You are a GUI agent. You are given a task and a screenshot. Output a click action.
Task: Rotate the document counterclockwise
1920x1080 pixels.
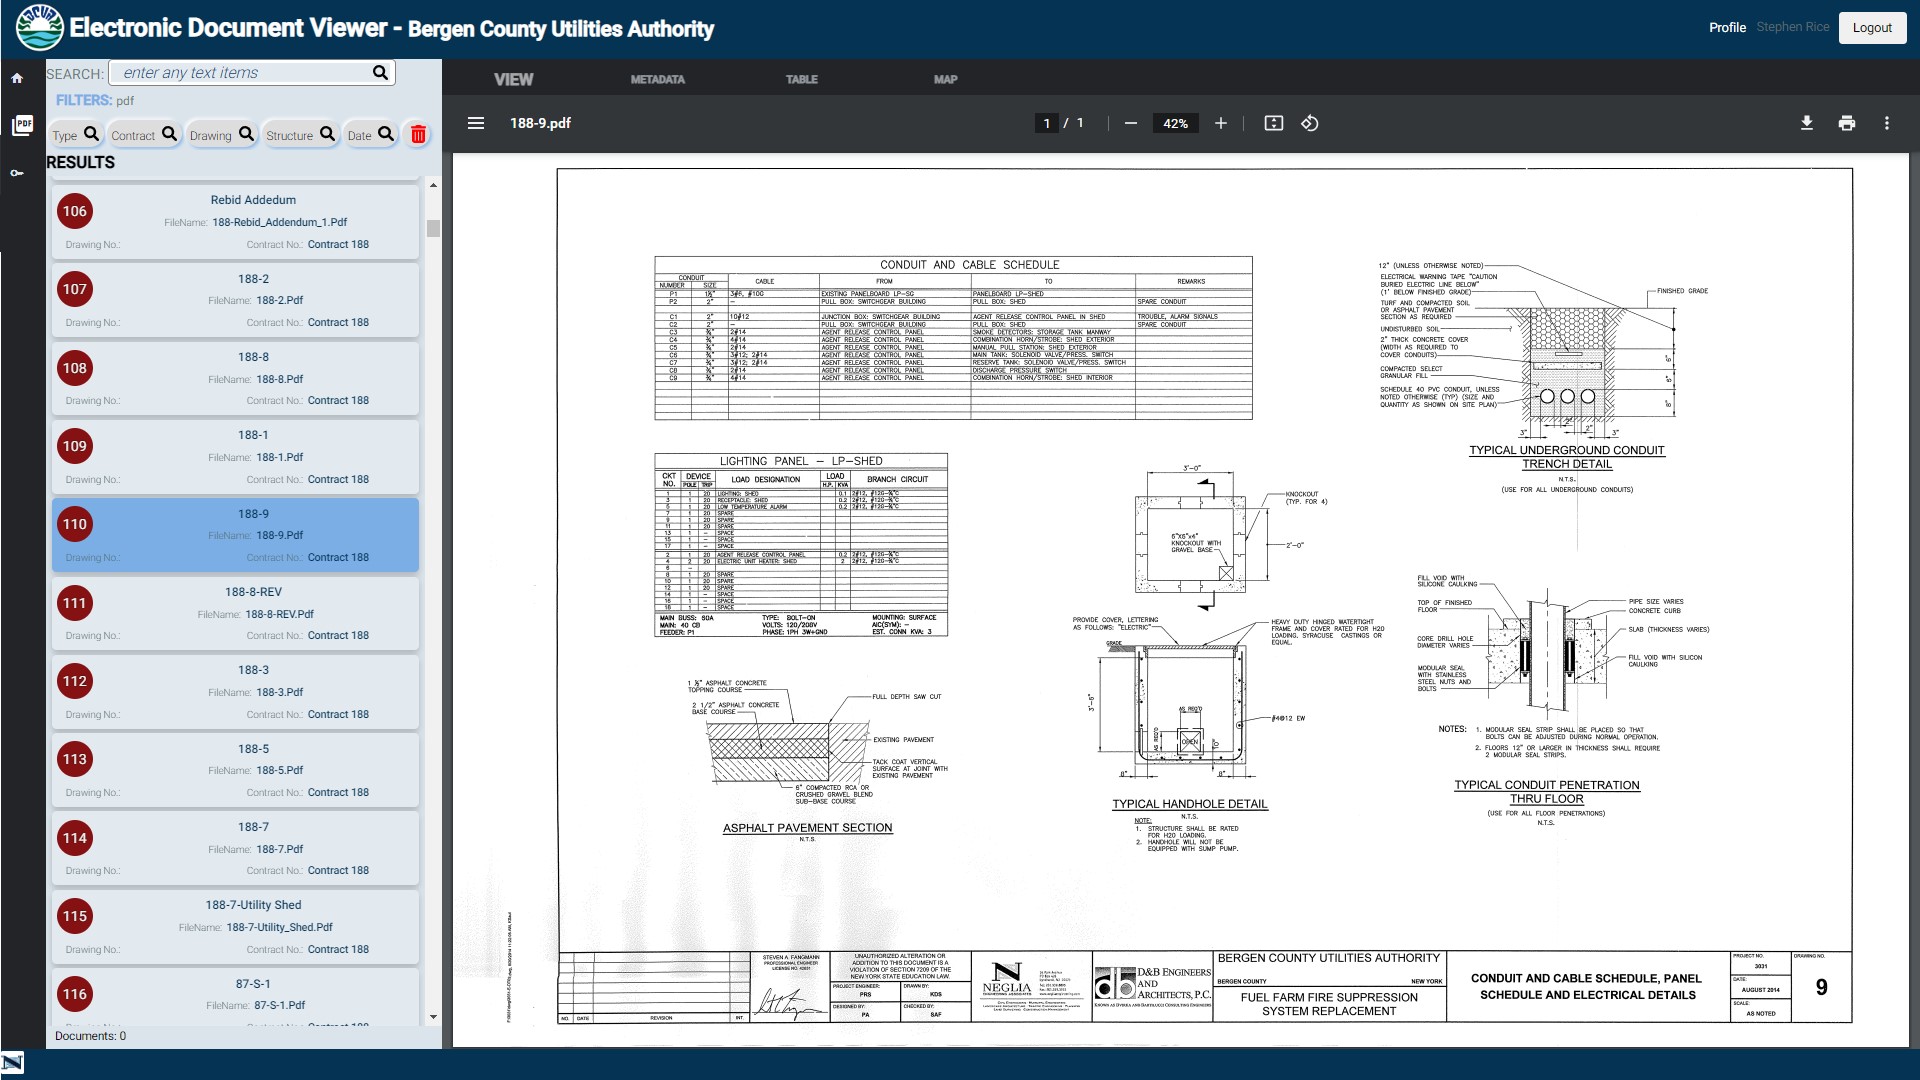click(1309, 123)
